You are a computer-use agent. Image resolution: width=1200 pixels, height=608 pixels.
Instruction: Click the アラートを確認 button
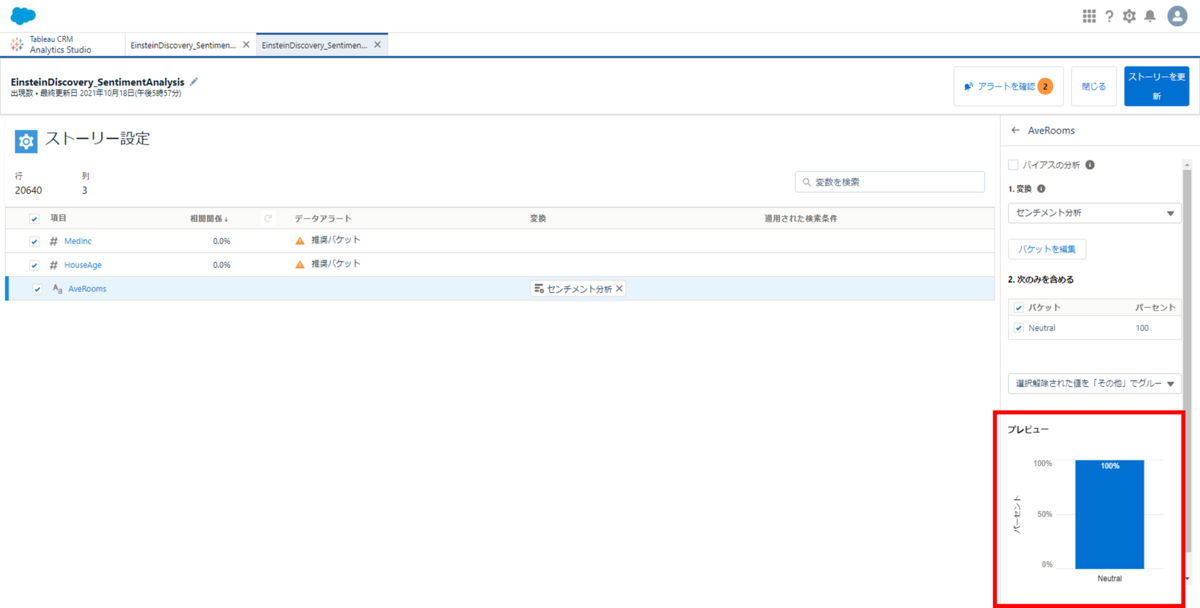pos(1008,87)
